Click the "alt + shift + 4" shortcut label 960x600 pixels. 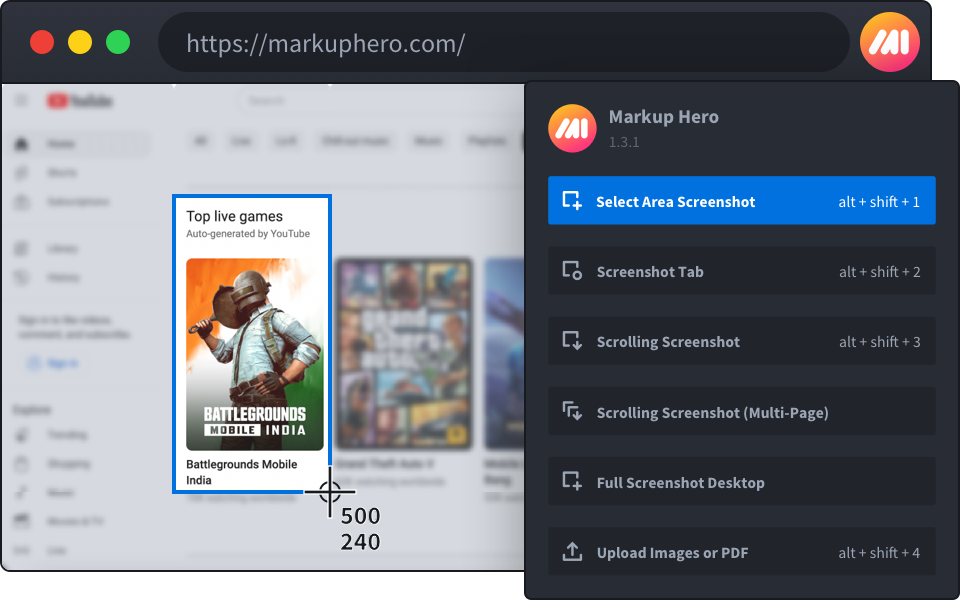tap(879, 553)
